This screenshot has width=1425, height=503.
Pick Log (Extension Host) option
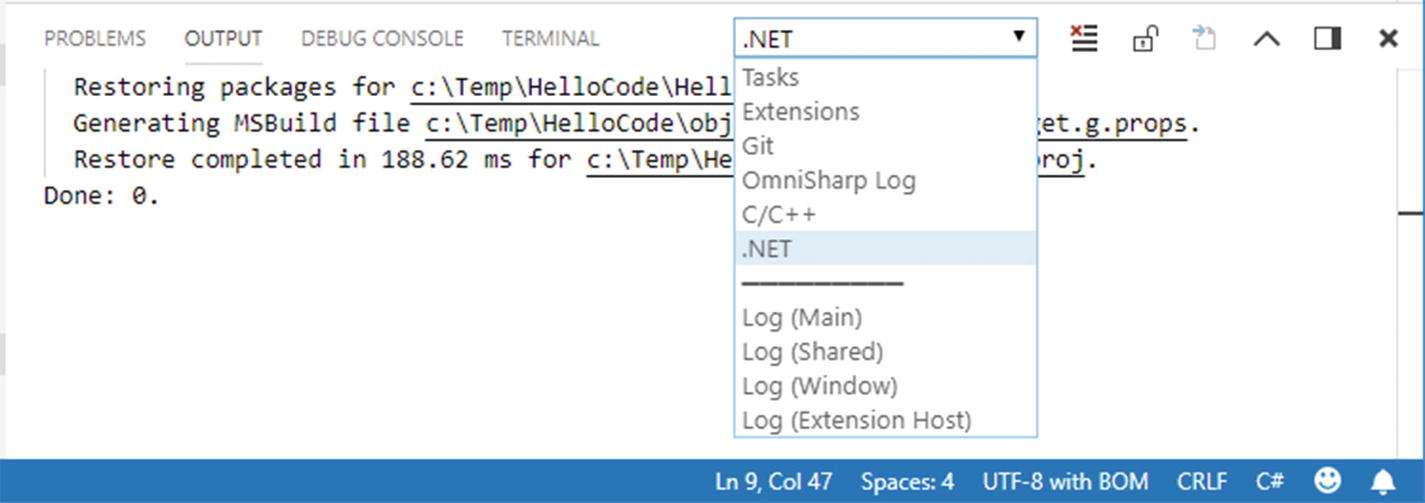pyautogui.click(x=856, y=420)
